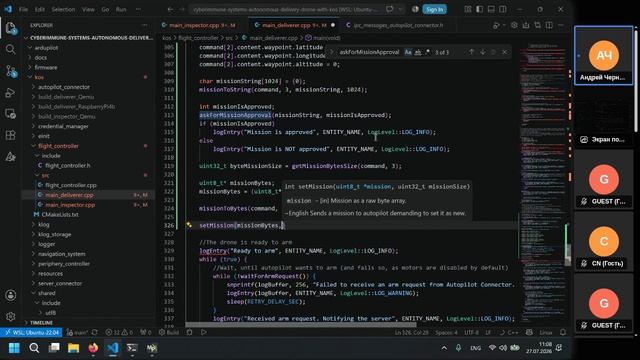This screenshot has width=640, height=360.
Task: Open the Selection menu
Action: coord(63,9)
